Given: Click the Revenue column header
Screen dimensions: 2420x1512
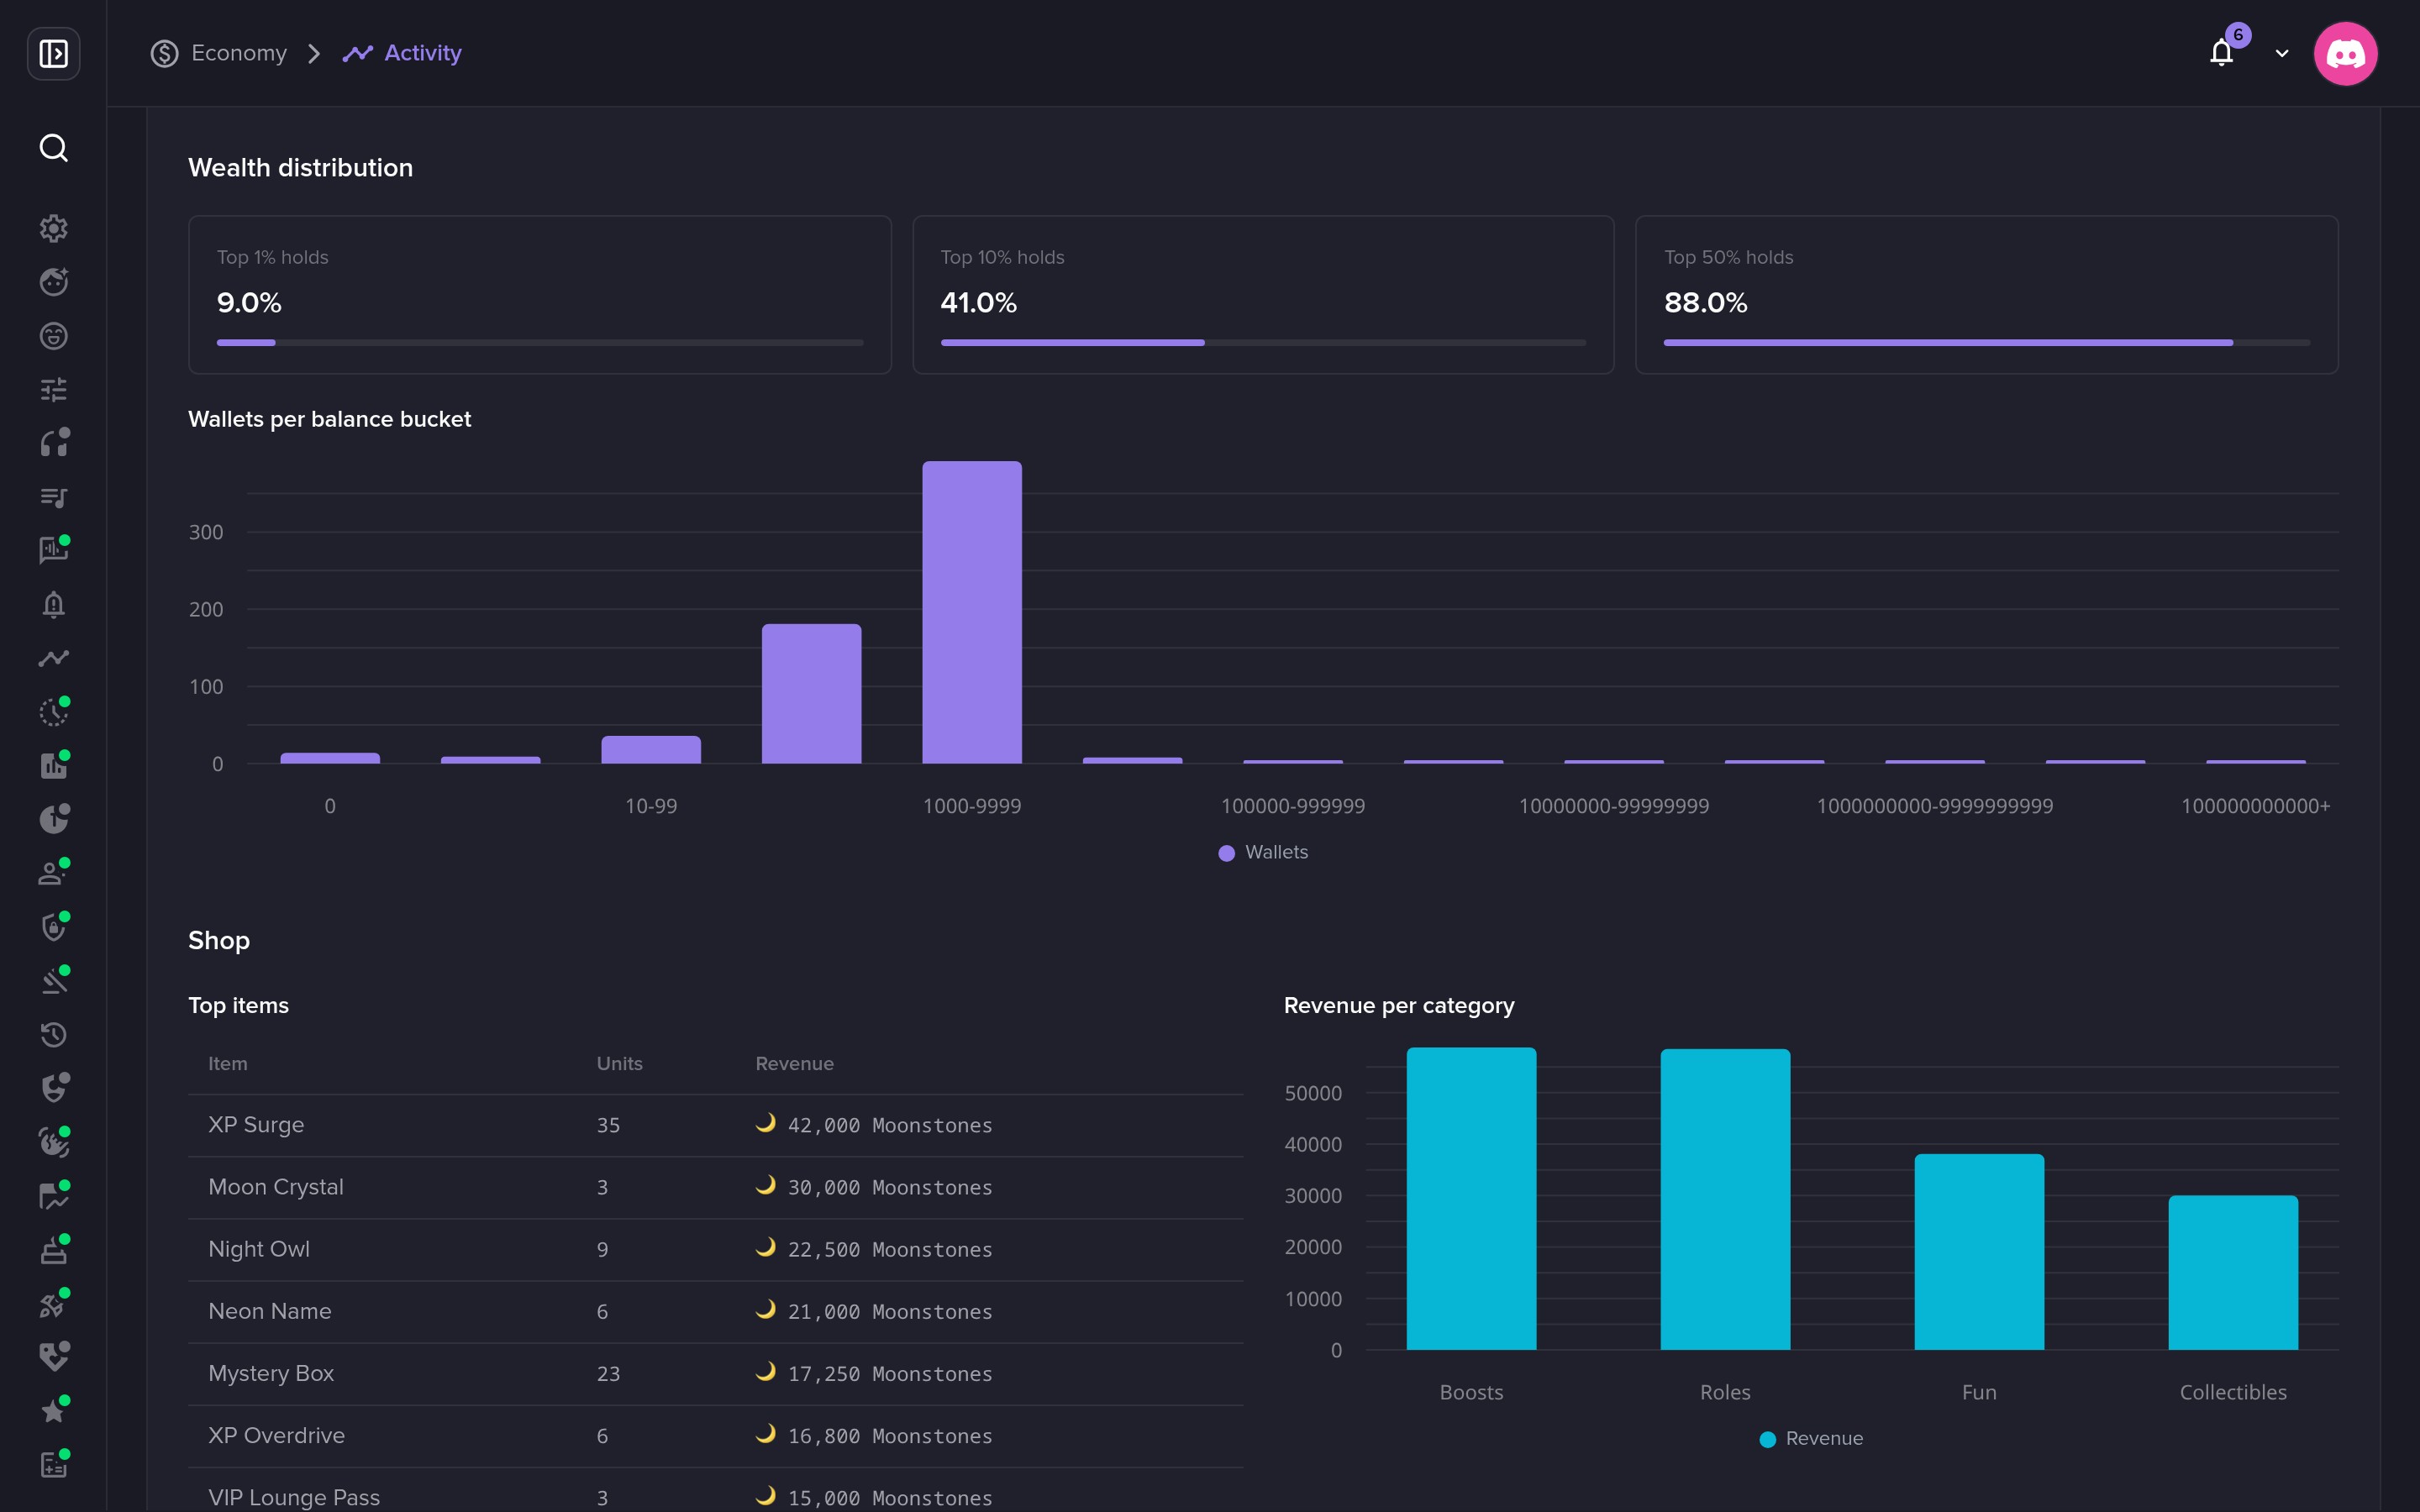Looking at the screenshot, I should click(x=794, y=1063).
